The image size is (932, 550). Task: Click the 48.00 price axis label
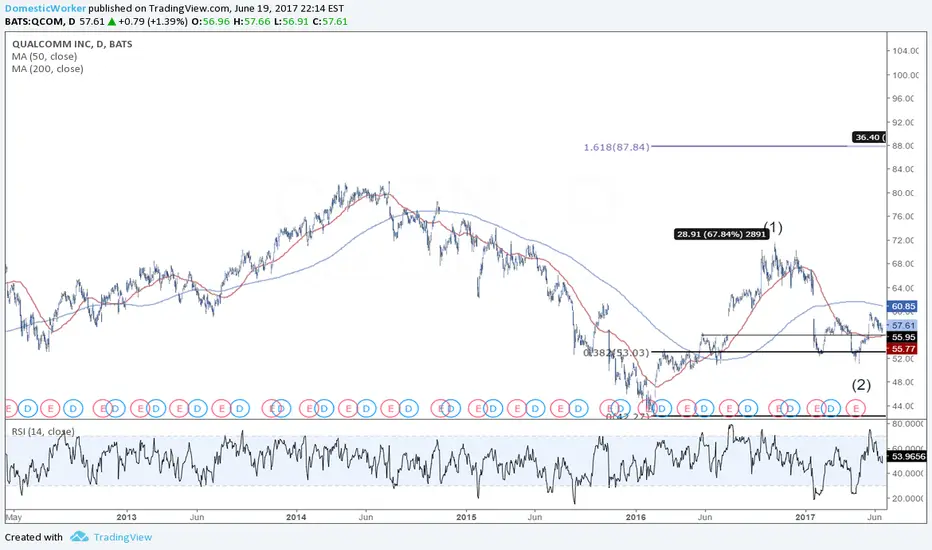902,382
